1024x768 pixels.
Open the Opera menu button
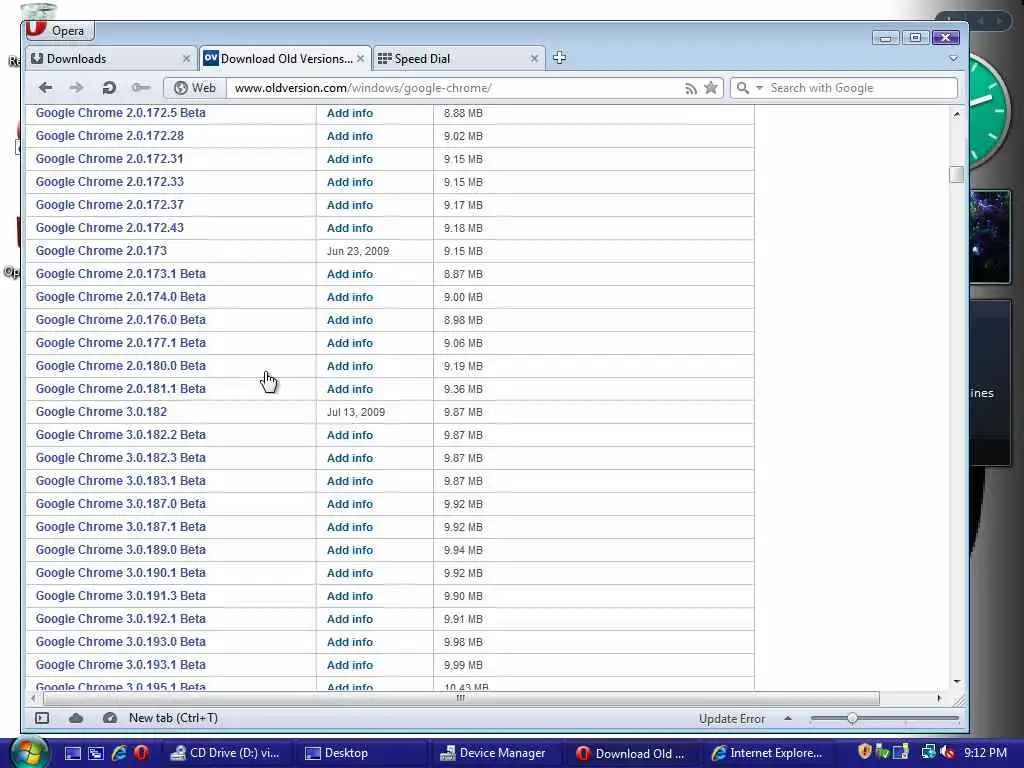click(x=59, y=30)
